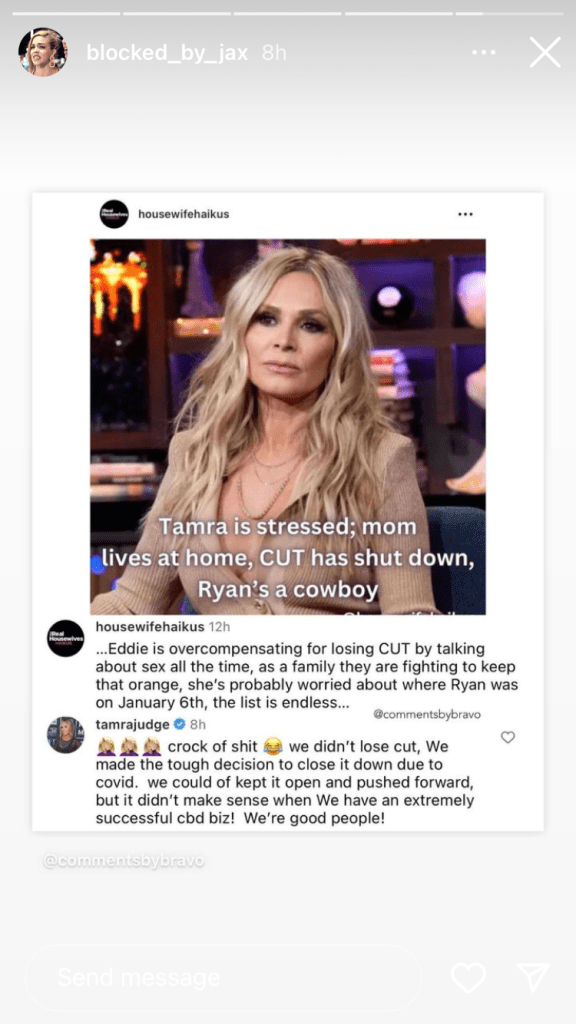
Task: Tap the blue verified badge beside tamrajudge
Action: (180, 724)
